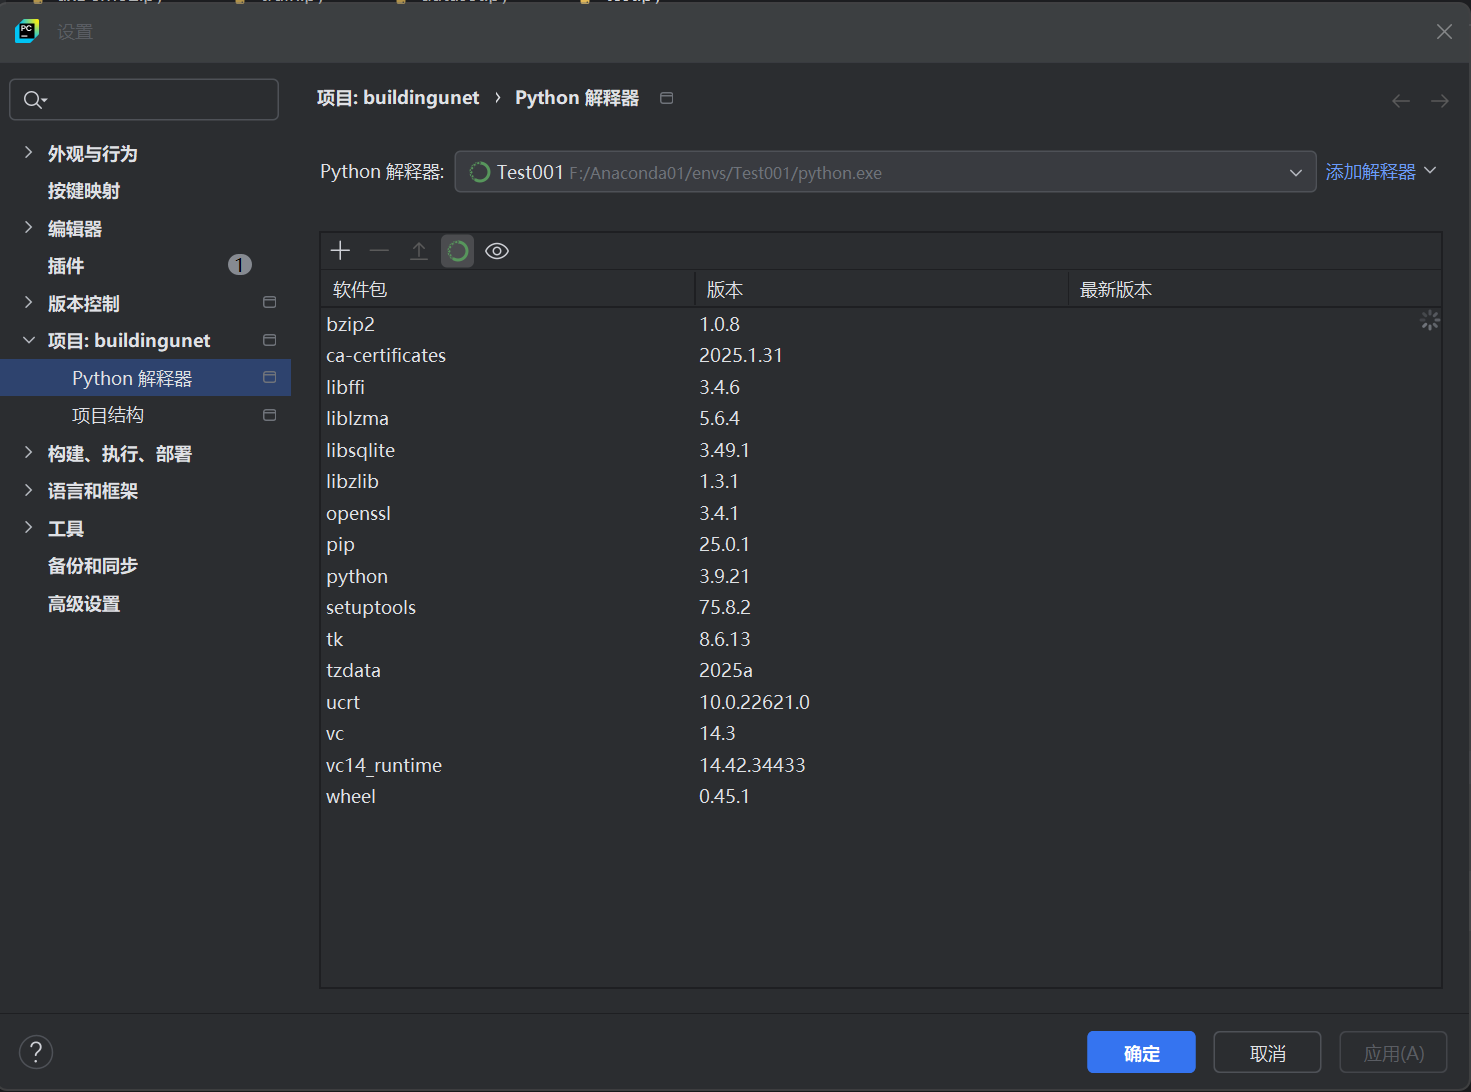This screenshot has width=1471, height=1092.
Task: Expand the 外观与行为 section
Action: click(28, 152)
